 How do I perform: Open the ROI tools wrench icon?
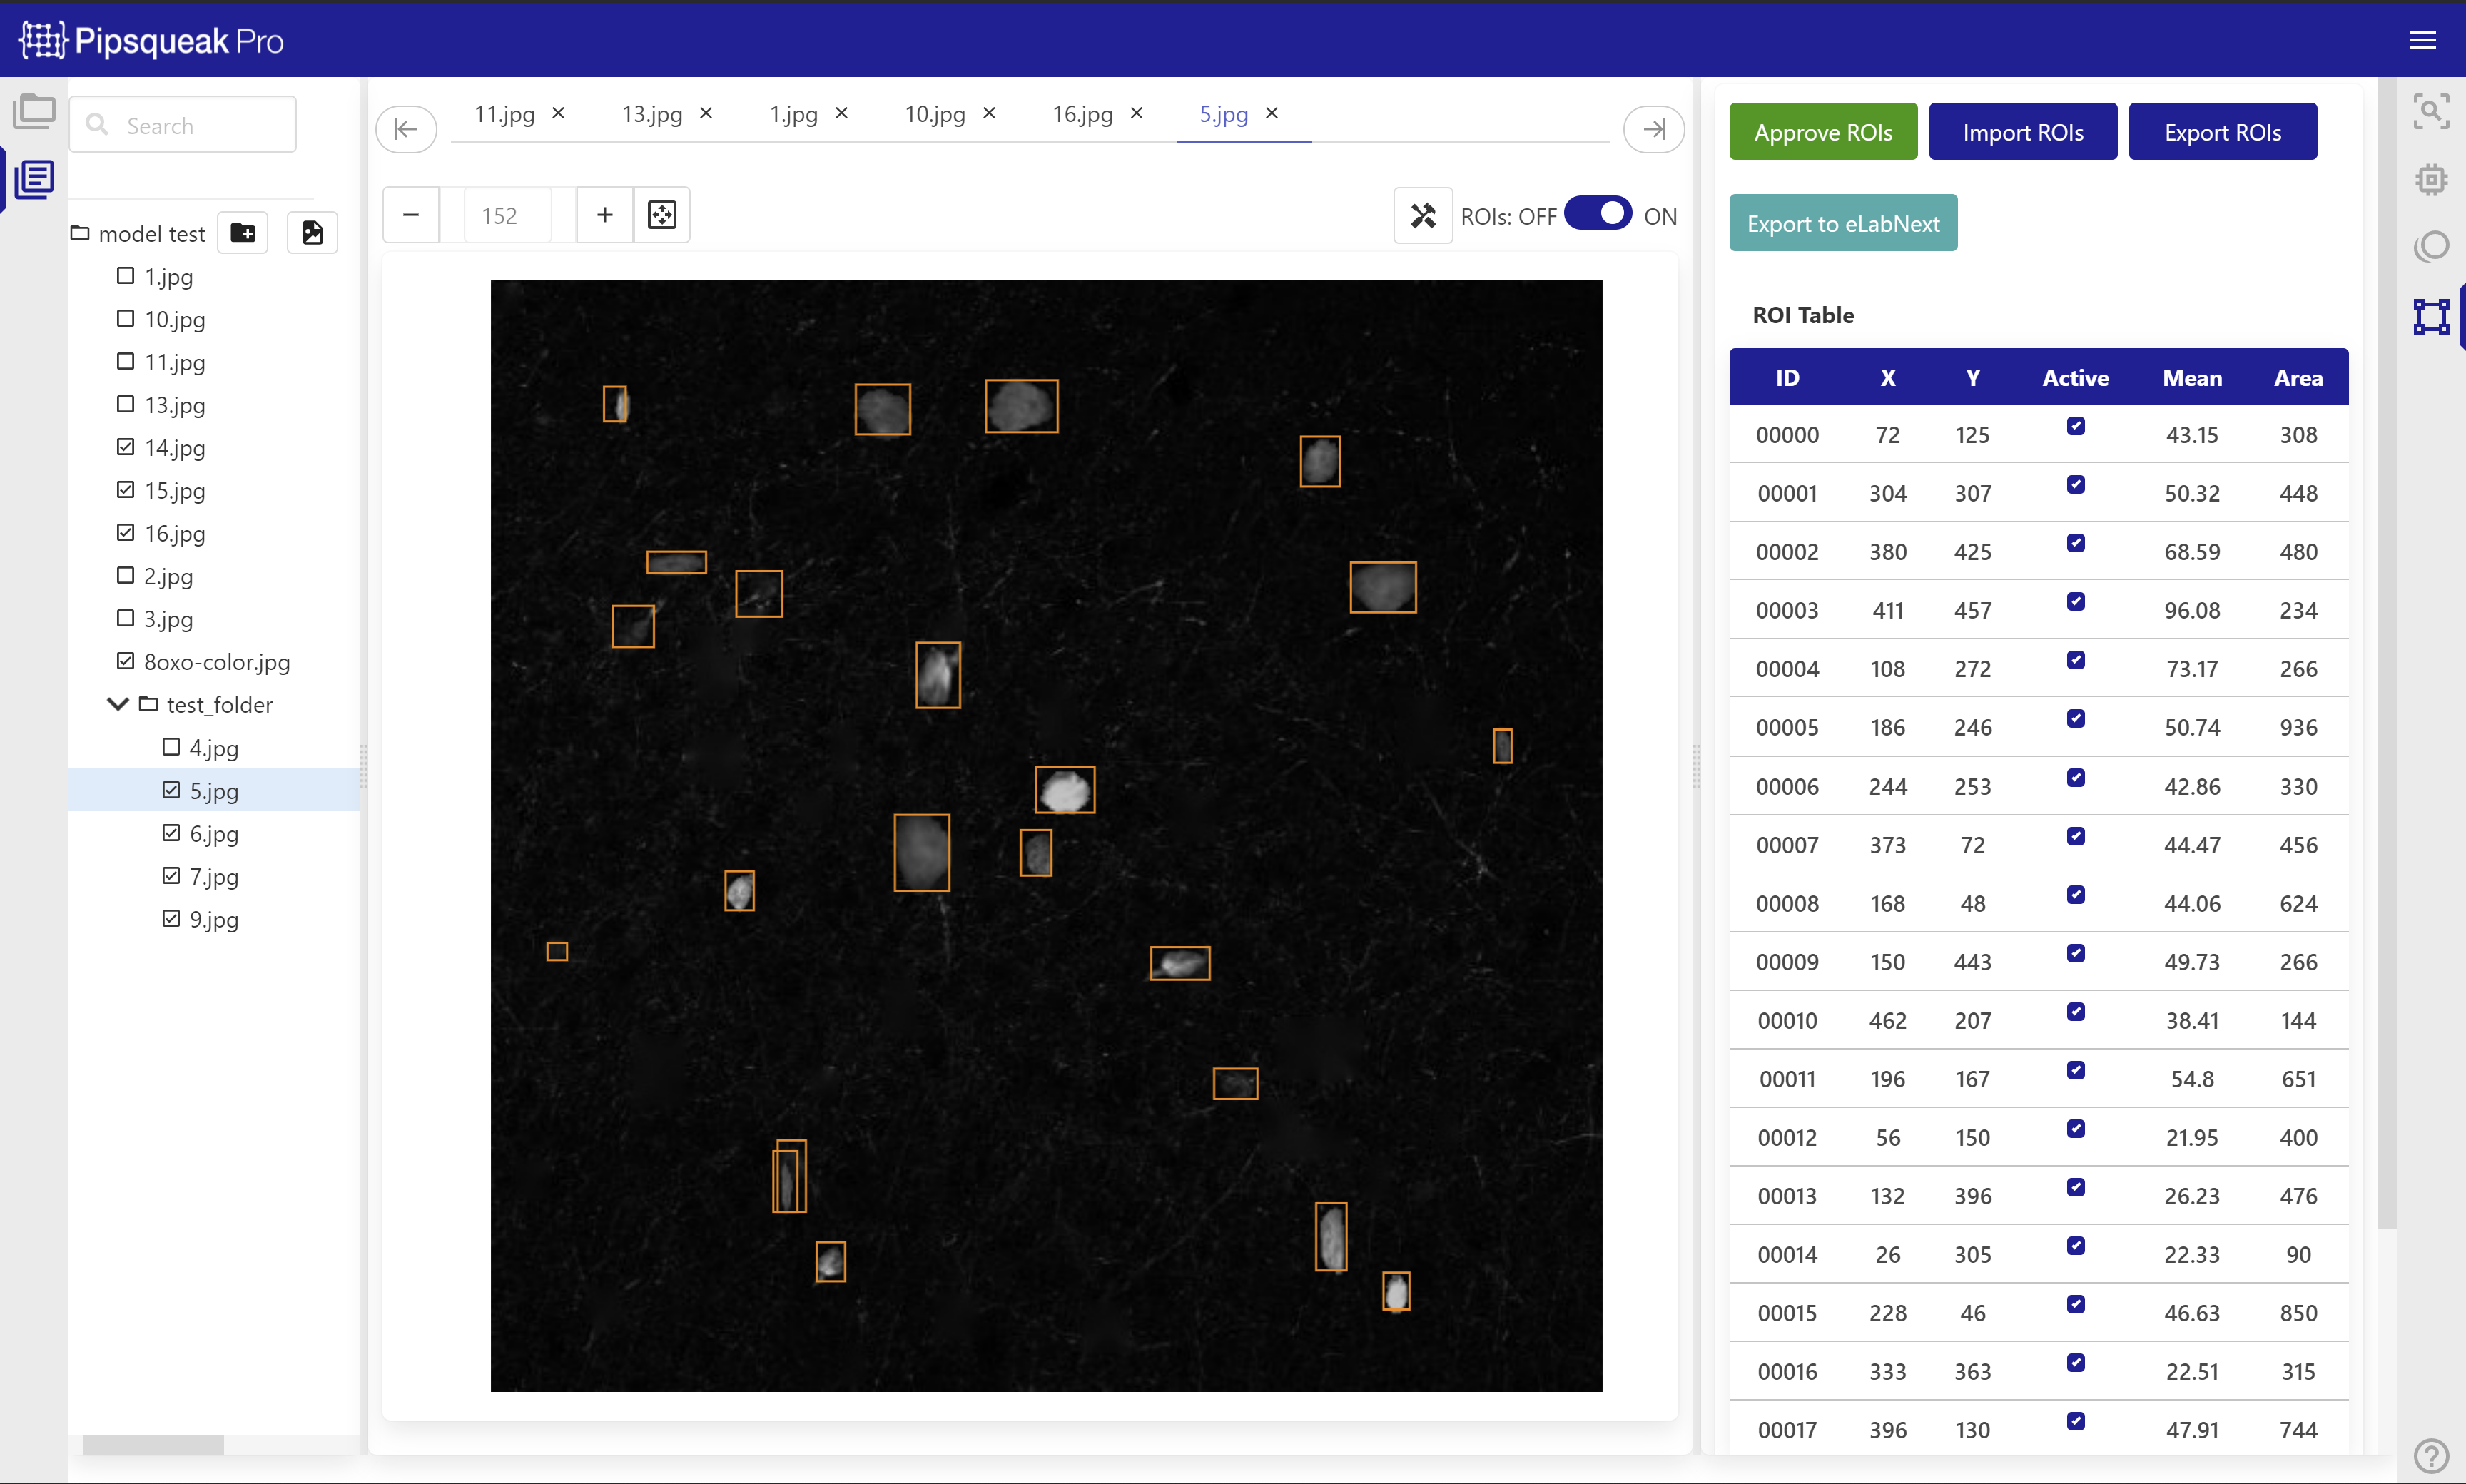coord(1422,216)
